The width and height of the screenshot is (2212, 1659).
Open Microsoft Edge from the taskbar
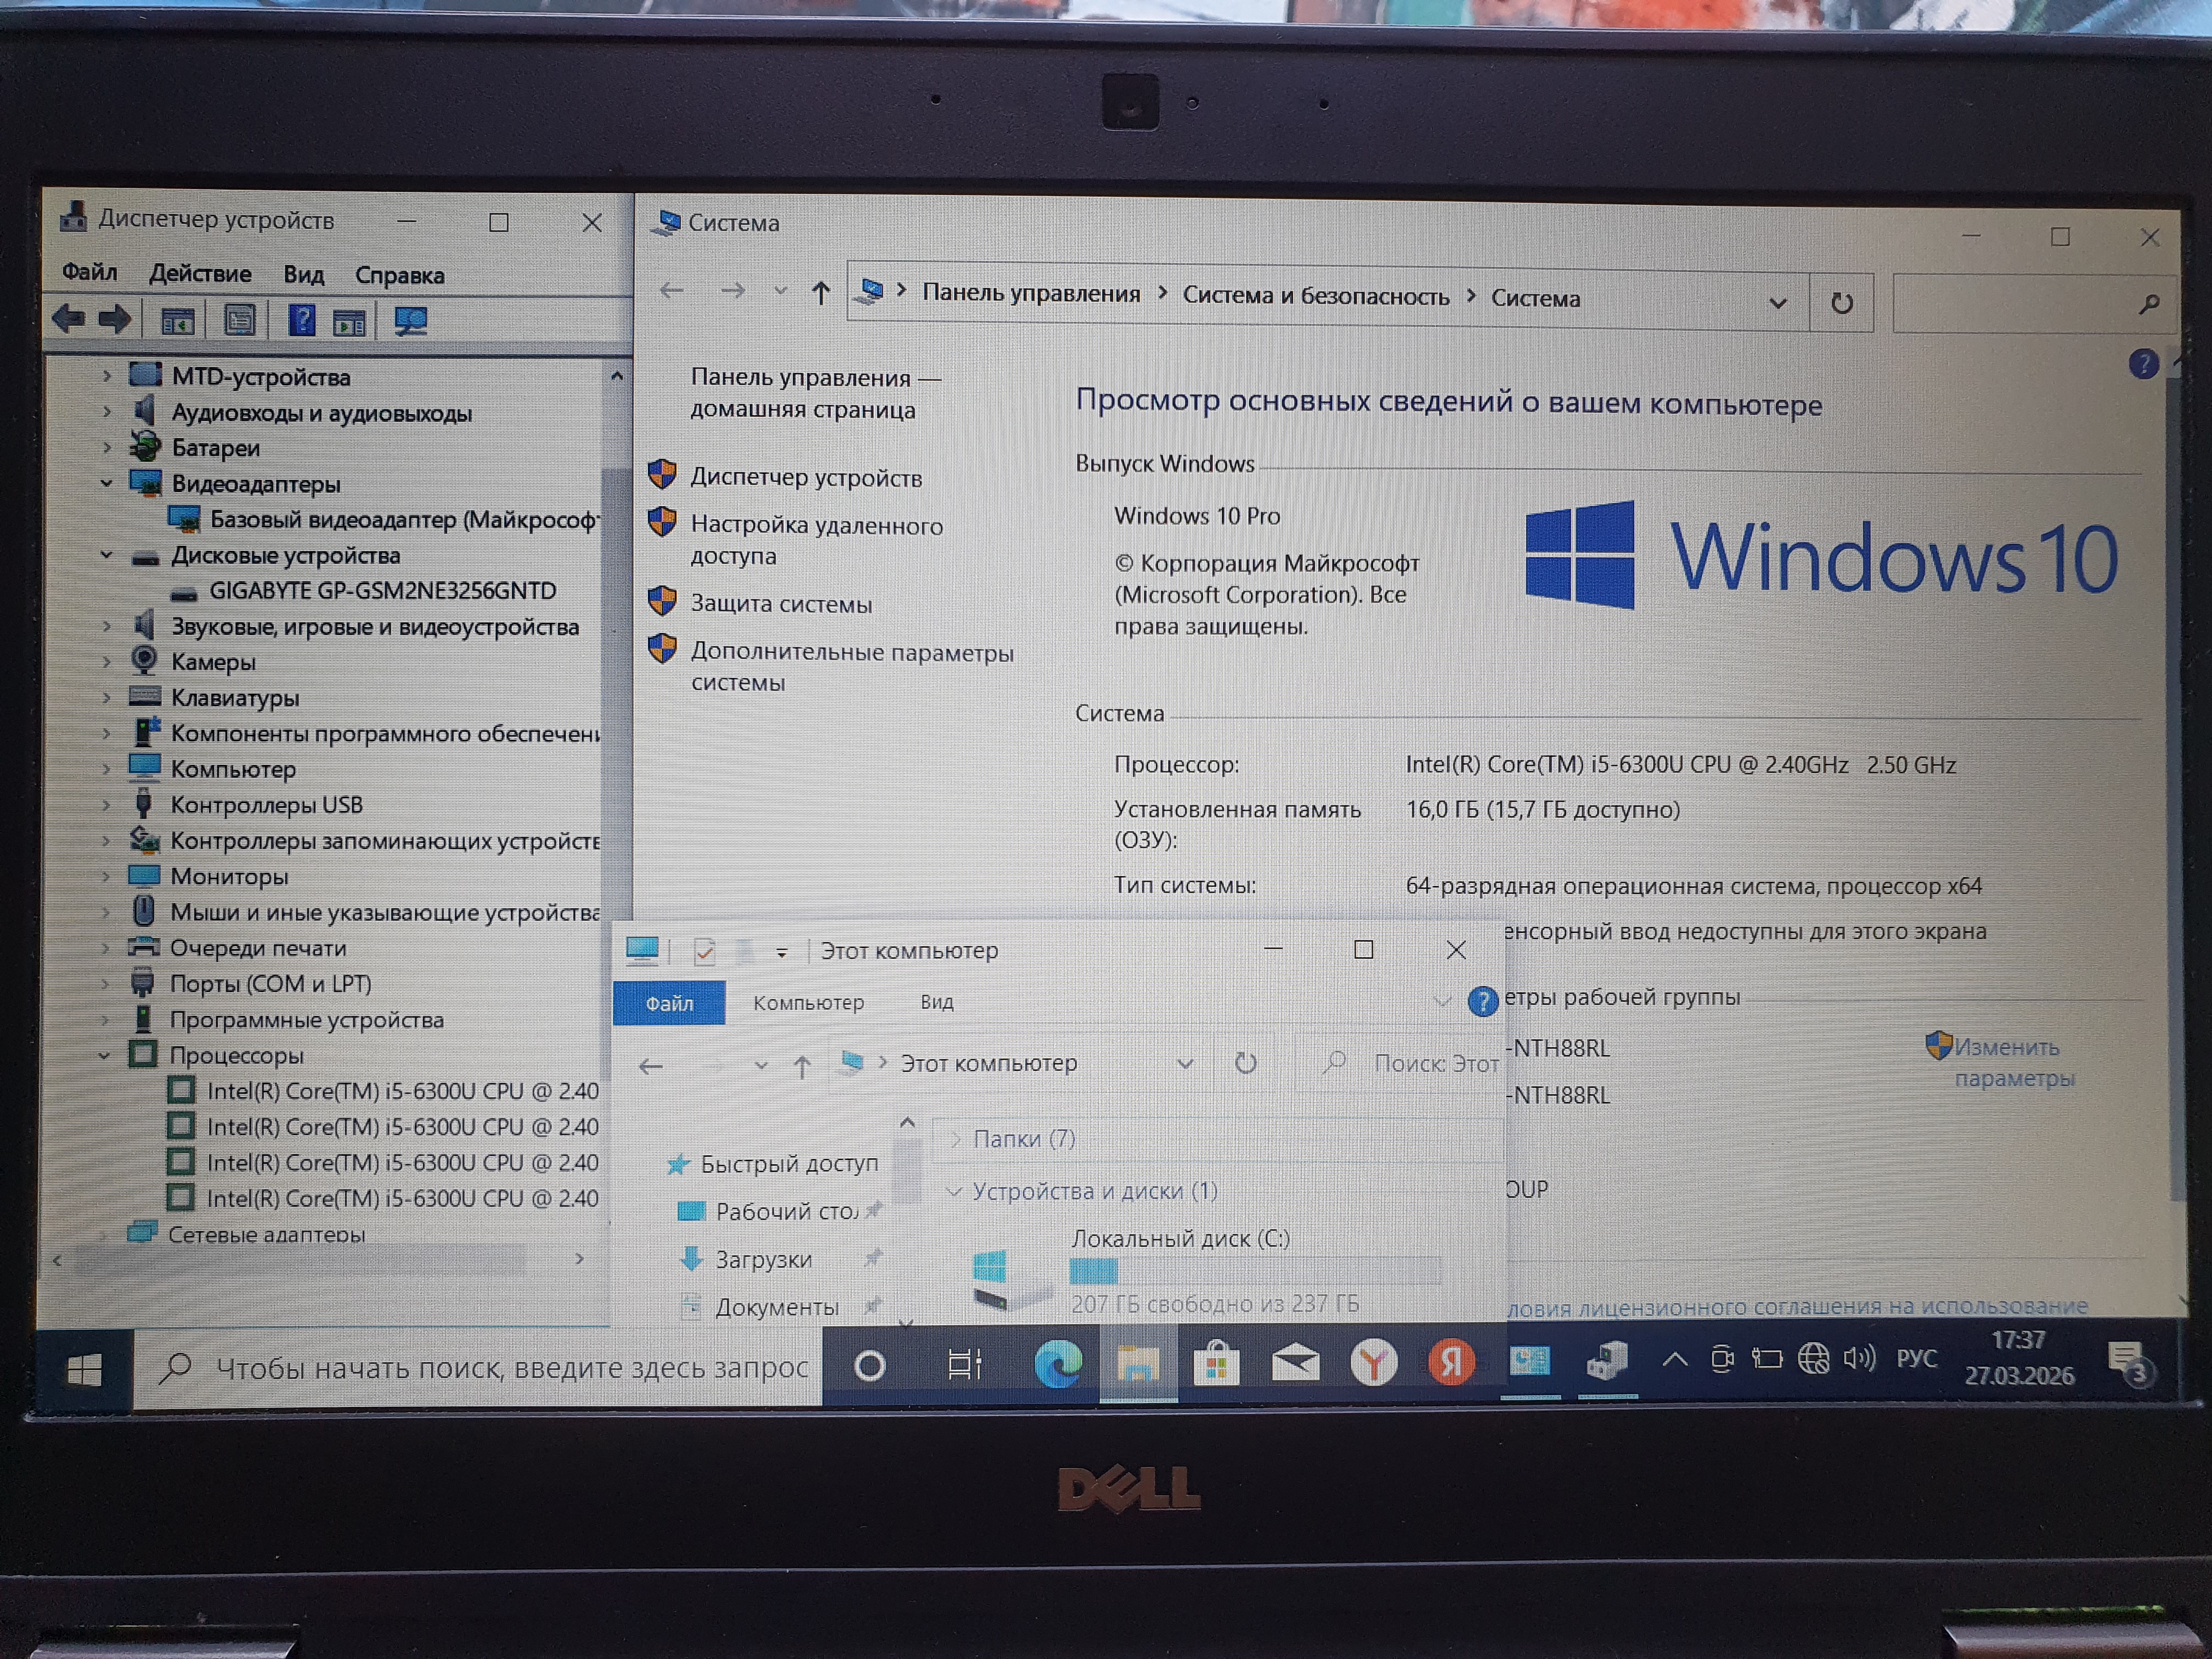click(x=1057, y=1364)
